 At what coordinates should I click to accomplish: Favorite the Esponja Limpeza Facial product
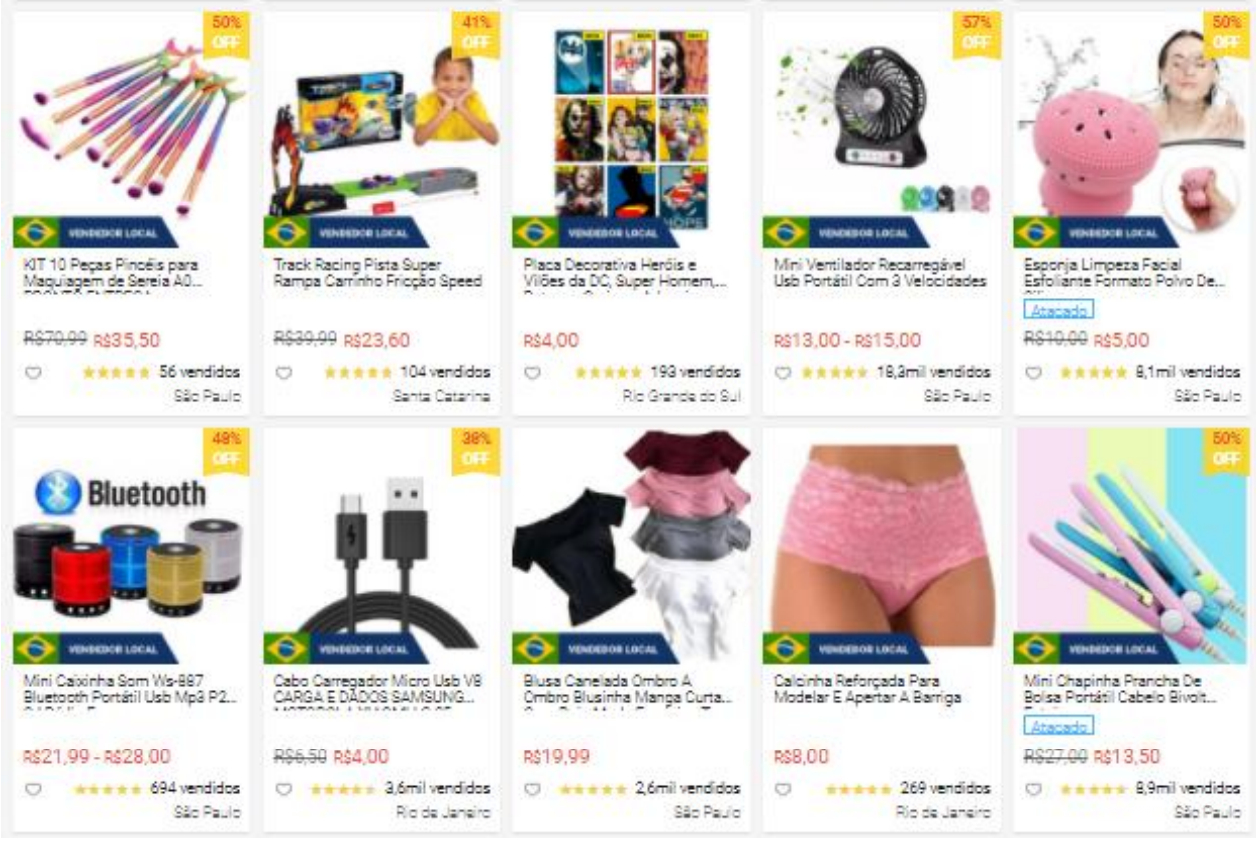point(1033,373)
